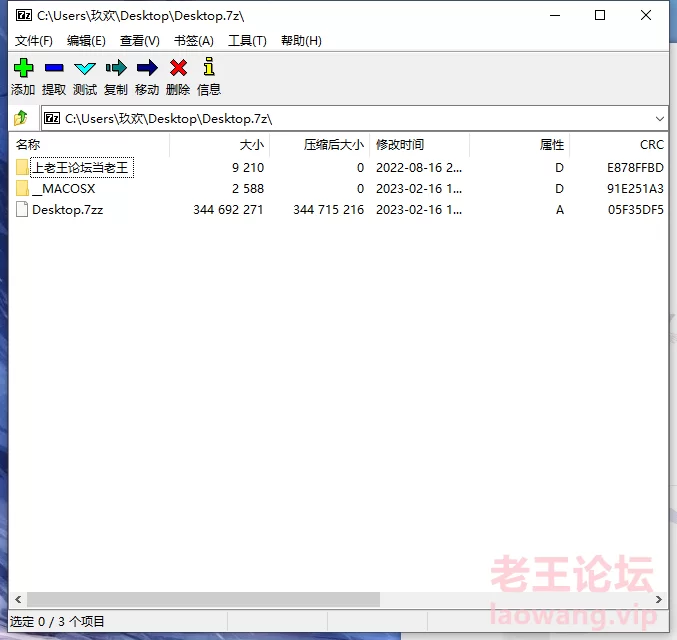Image resolution: width=677 pixels, height=640 pixels.
Task: Click the 7z icon in address bar
Action: [52, 118]
